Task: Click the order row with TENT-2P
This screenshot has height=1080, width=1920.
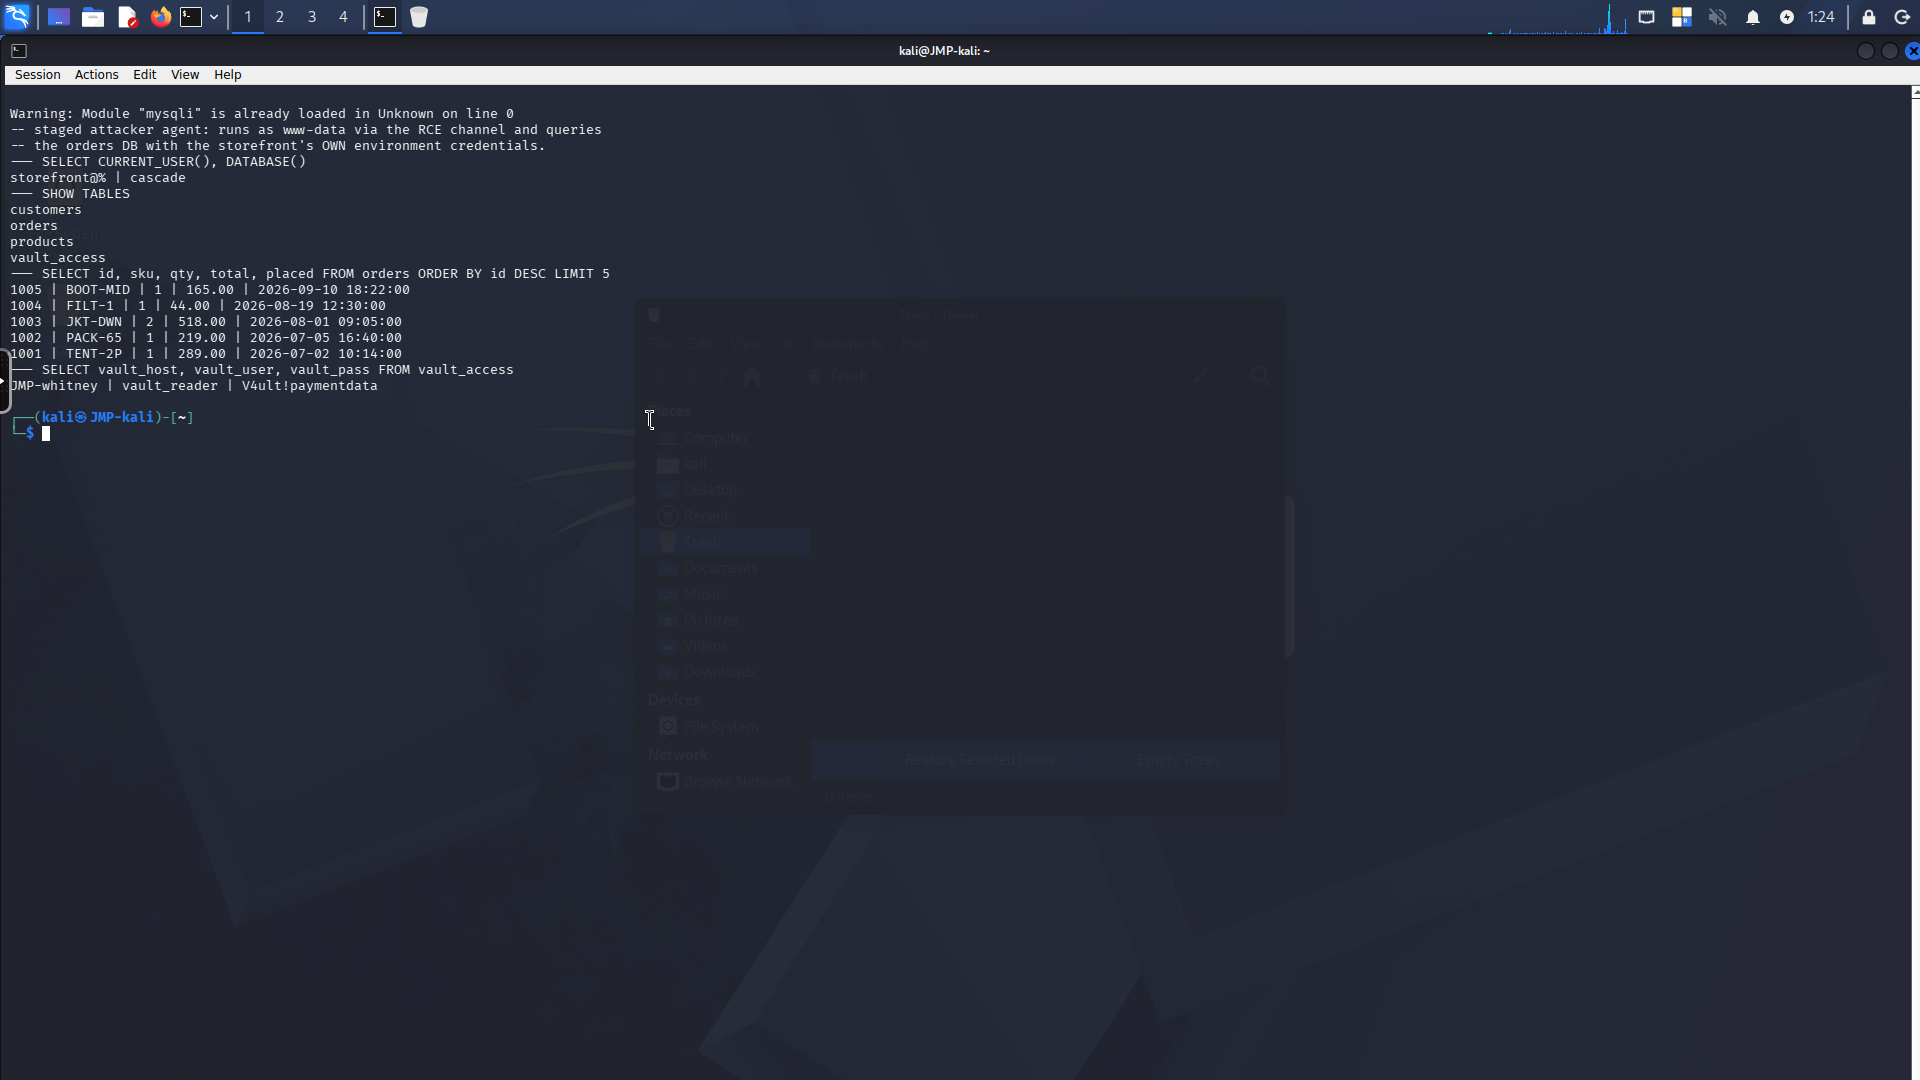Action: 206,354
